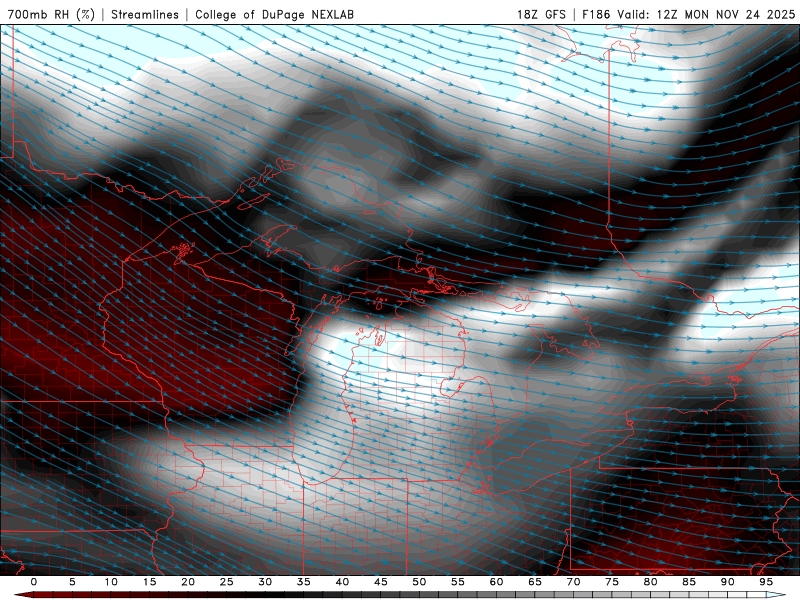This screenshot has height=600, width=800.
Task: Click the colorbar label '5'
Action: (72, 582)
